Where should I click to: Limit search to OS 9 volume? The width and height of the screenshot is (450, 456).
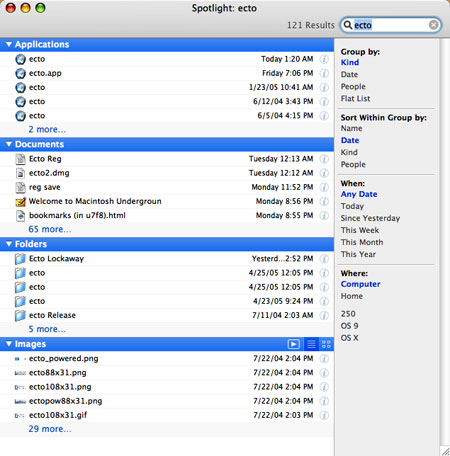[349, 326]
